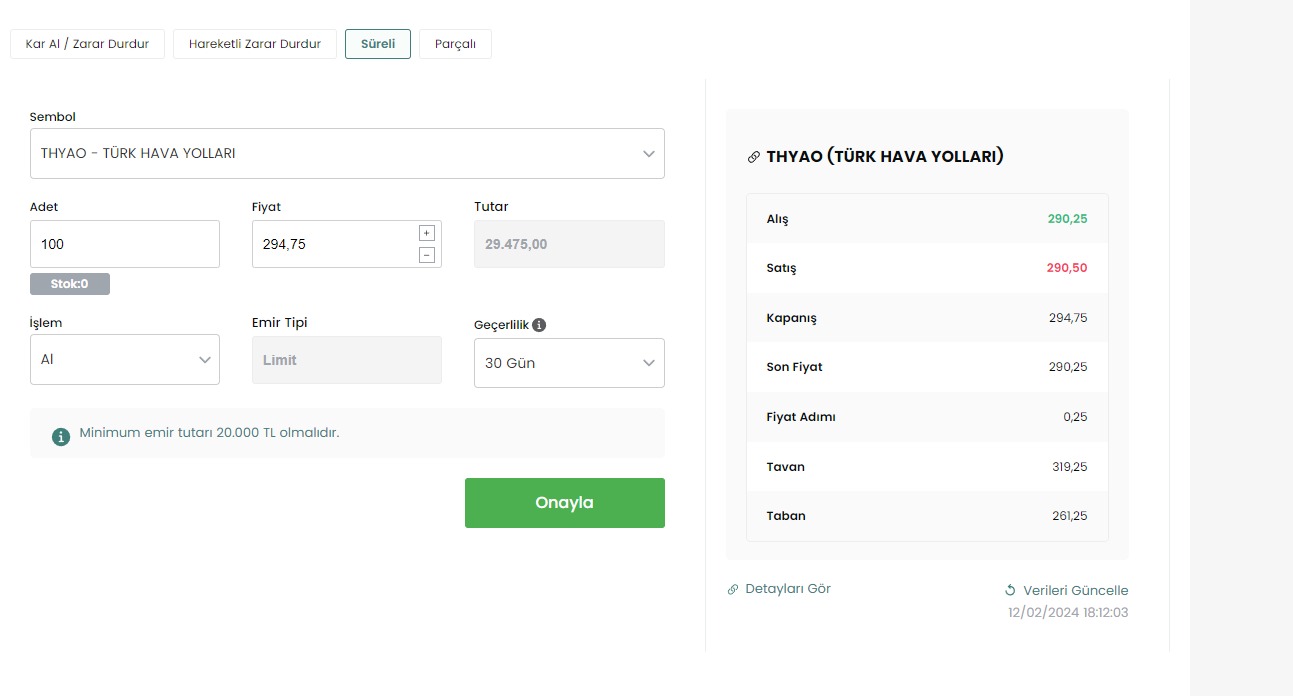
Task: Click refresh icon beside Verileri Güncelle
Action: (1010, 590)
